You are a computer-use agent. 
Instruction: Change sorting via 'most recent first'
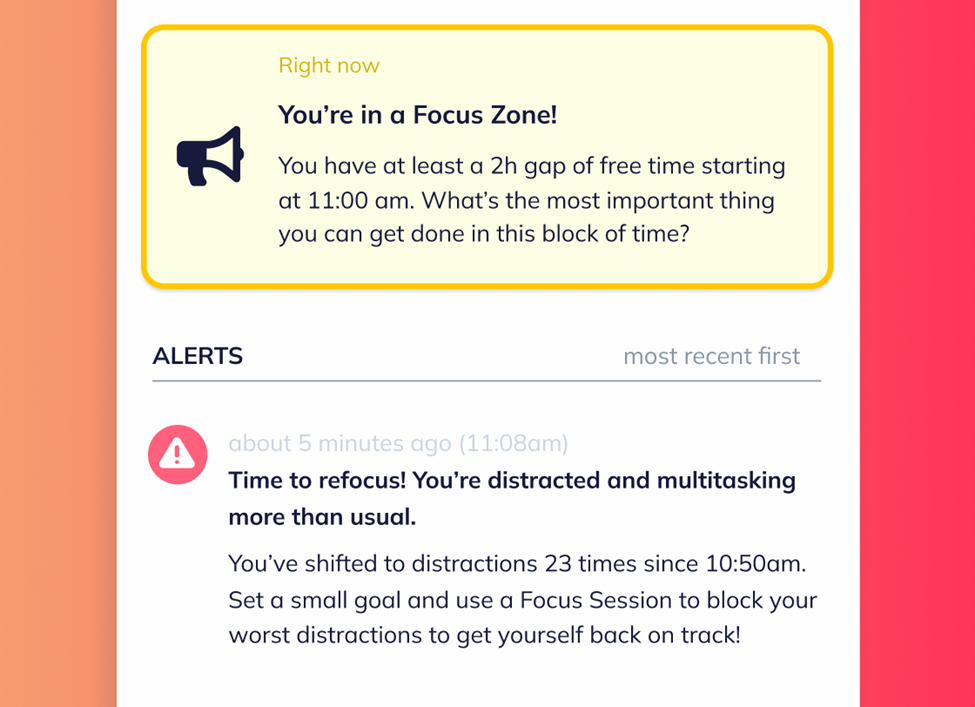pyautogui.click(x=712, y=356)
